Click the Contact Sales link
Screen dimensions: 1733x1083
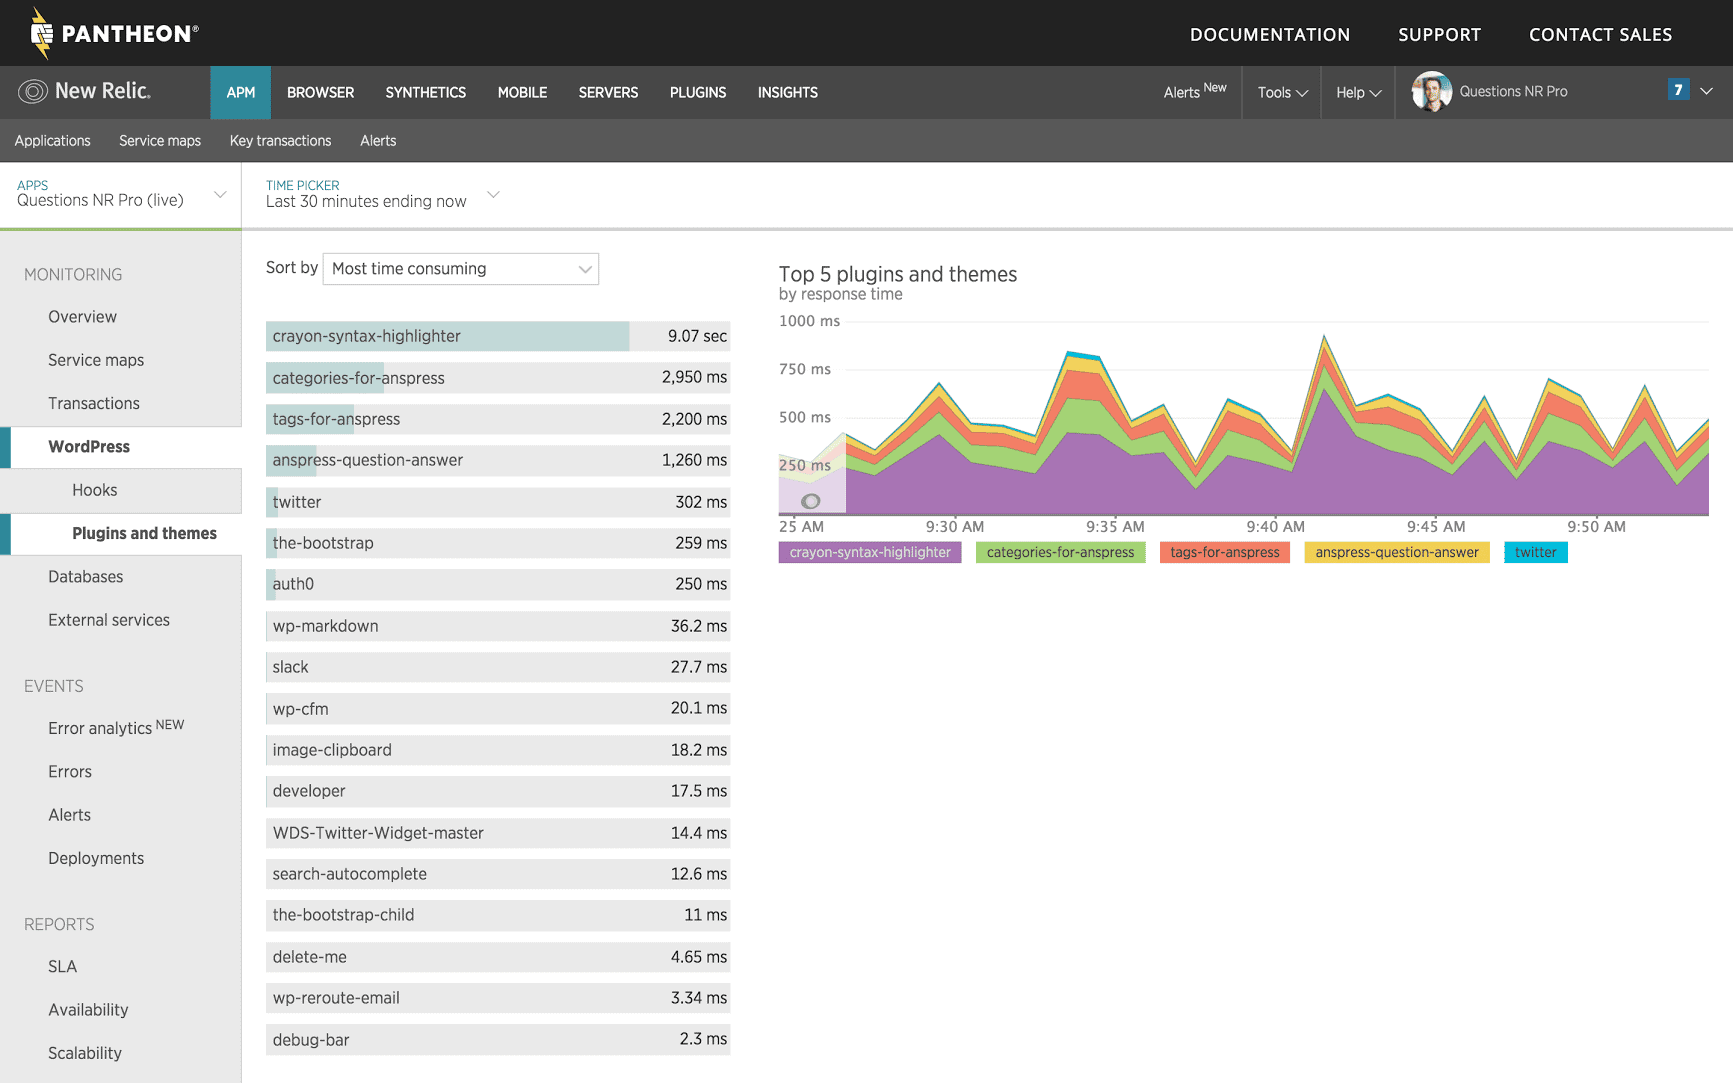[x=1600, y=35]
